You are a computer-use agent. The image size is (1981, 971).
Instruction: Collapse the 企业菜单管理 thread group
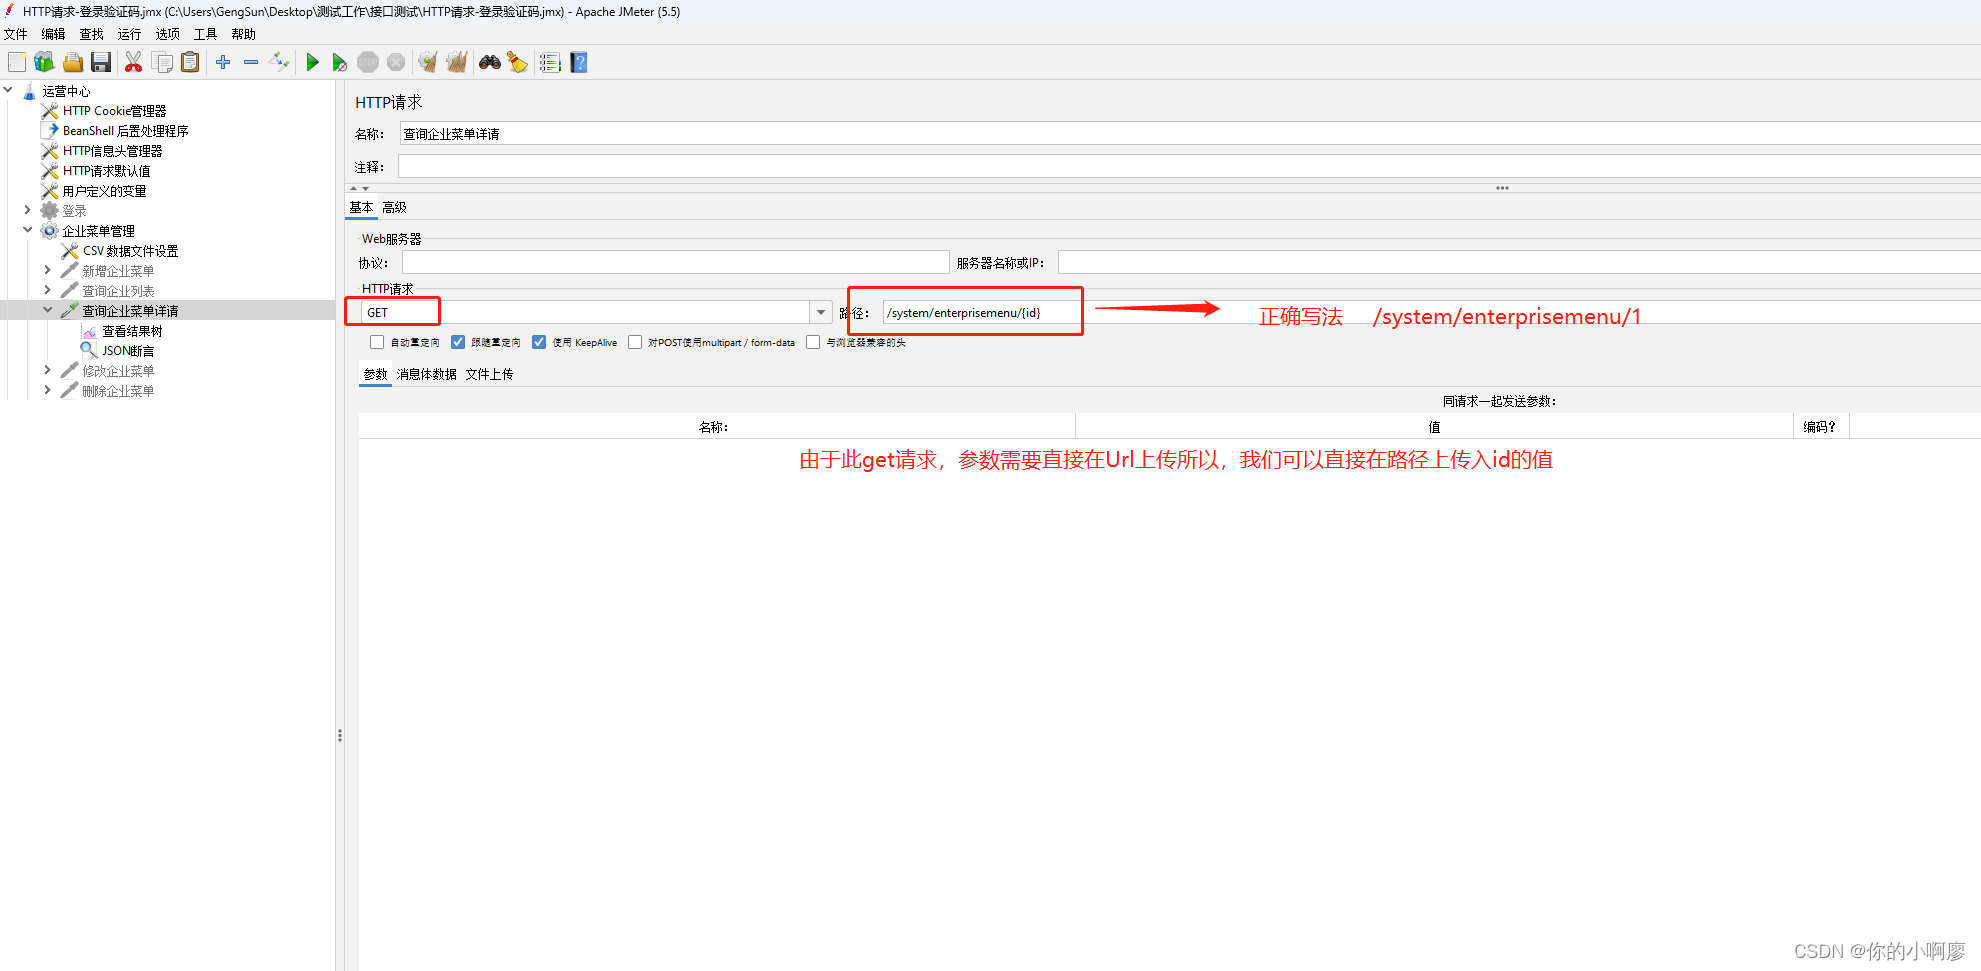[x=27, y=230]
